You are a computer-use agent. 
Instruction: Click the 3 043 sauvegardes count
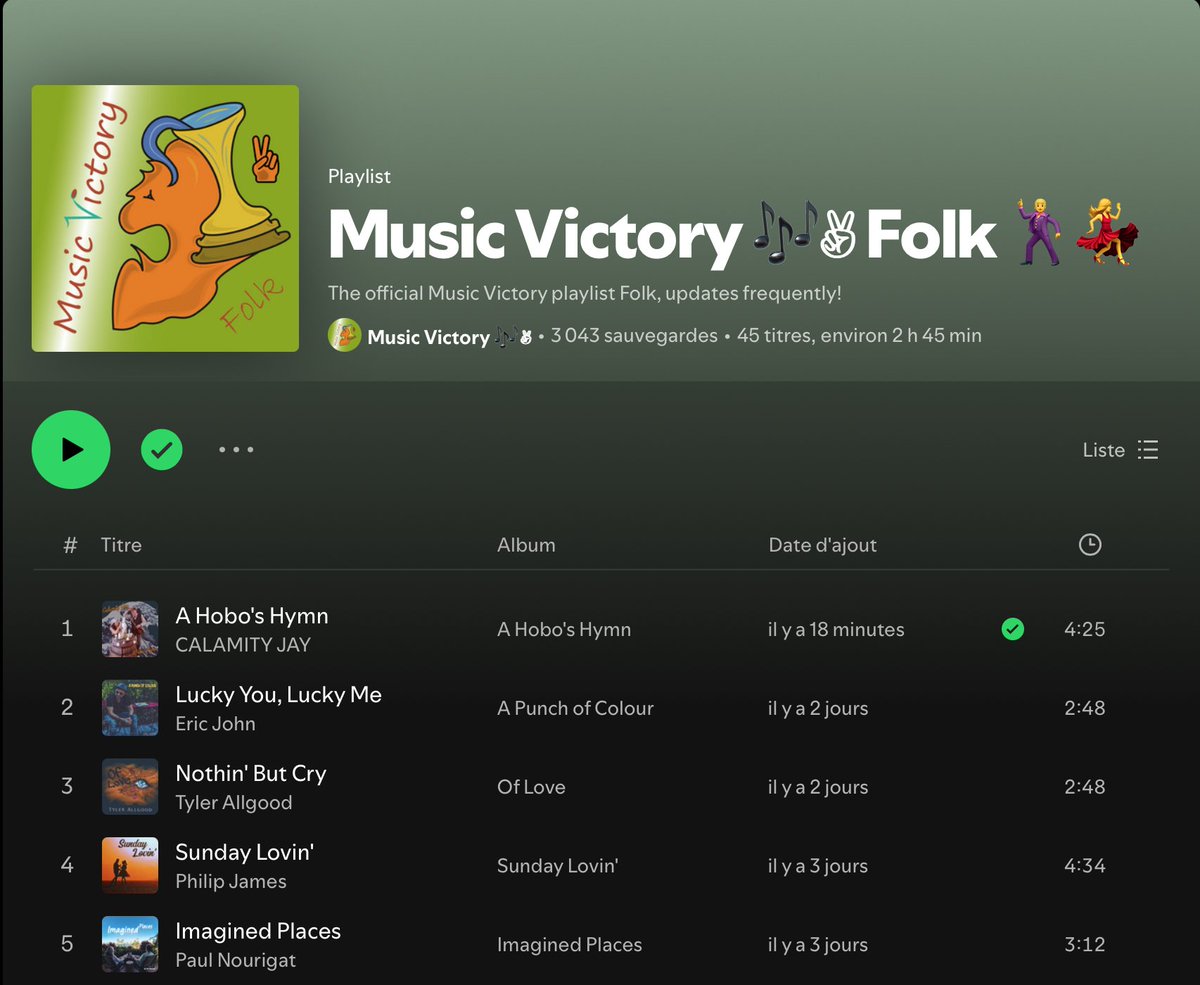click(x=634, y=337)
